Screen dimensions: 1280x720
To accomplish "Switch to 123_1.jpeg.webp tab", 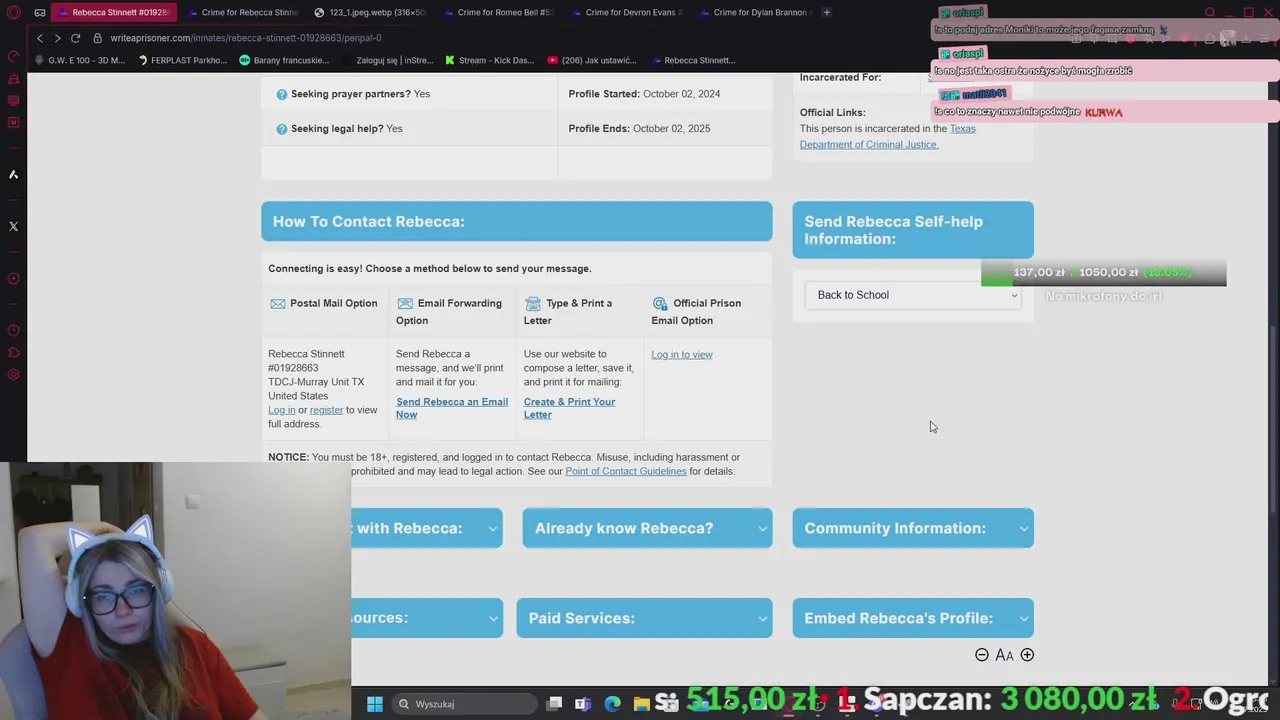I will pyautogui.click(x=370, y=13).
